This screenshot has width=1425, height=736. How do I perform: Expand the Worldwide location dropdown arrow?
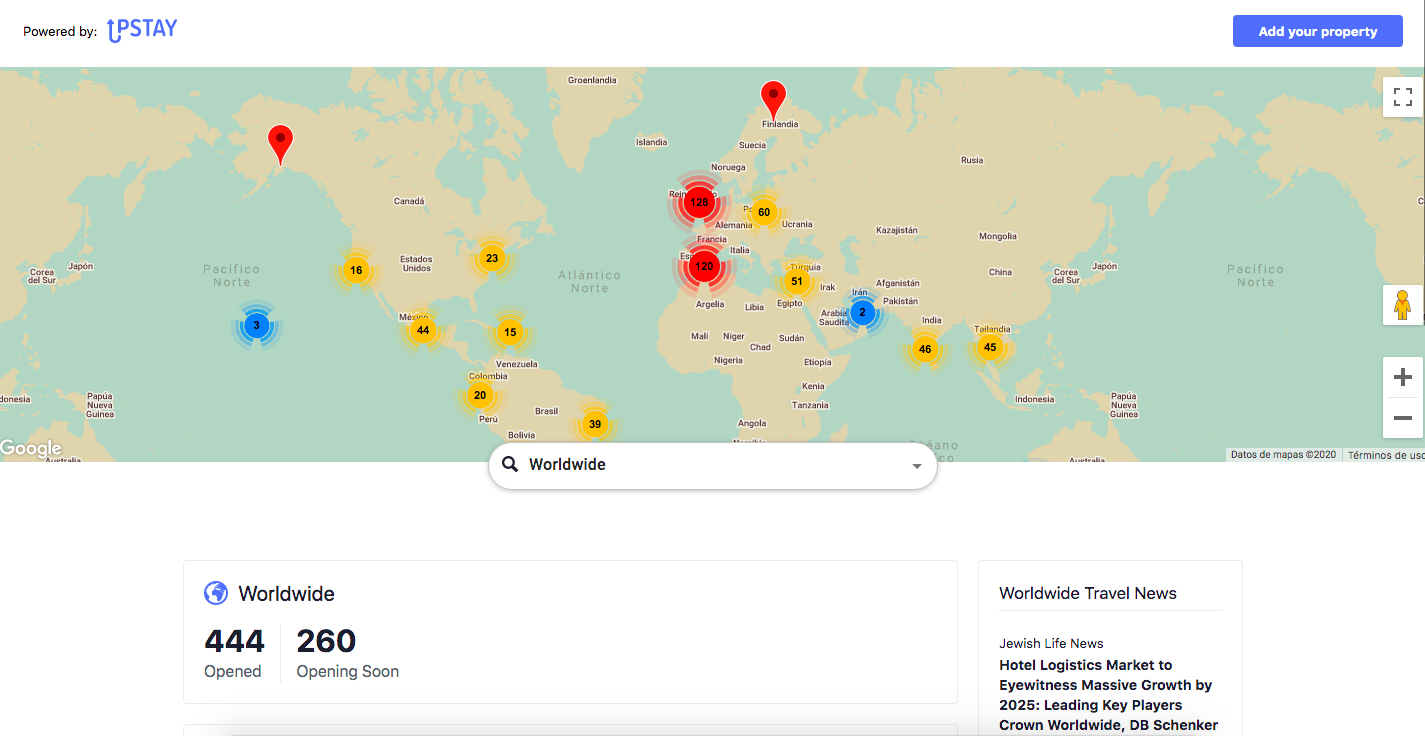(x=917, y=466)
